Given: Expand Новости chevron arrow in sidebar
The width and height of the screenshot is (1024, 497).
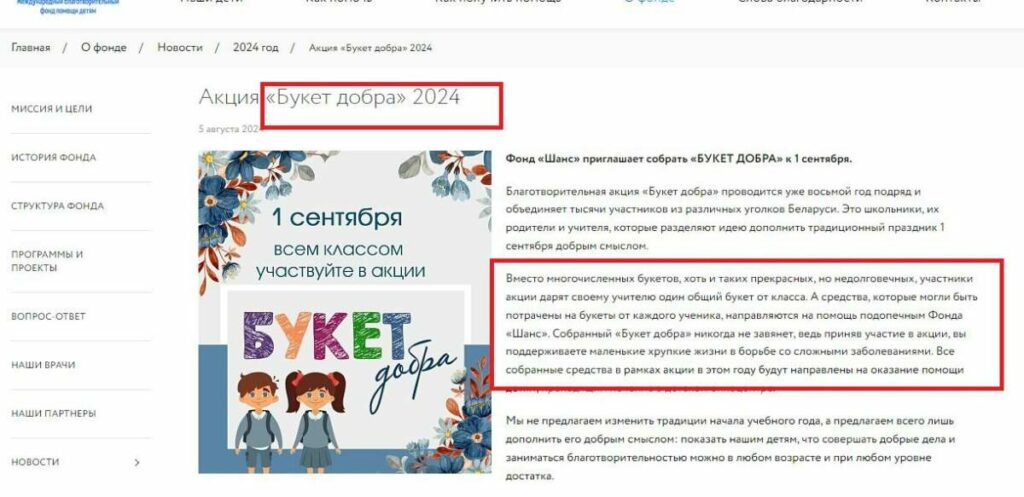Looking at the screenshot, I should click(x=137, y=462).
